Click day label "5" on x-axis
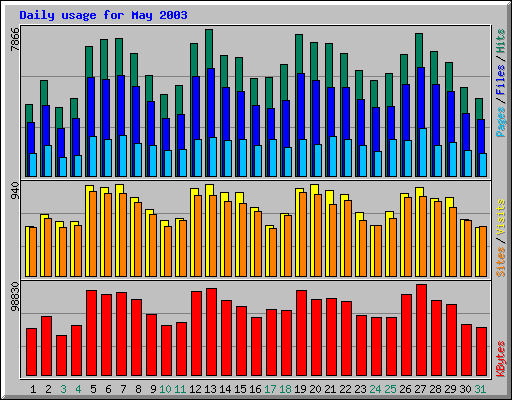512x400 pixels. pyautogui.click(x=93, y=389)
